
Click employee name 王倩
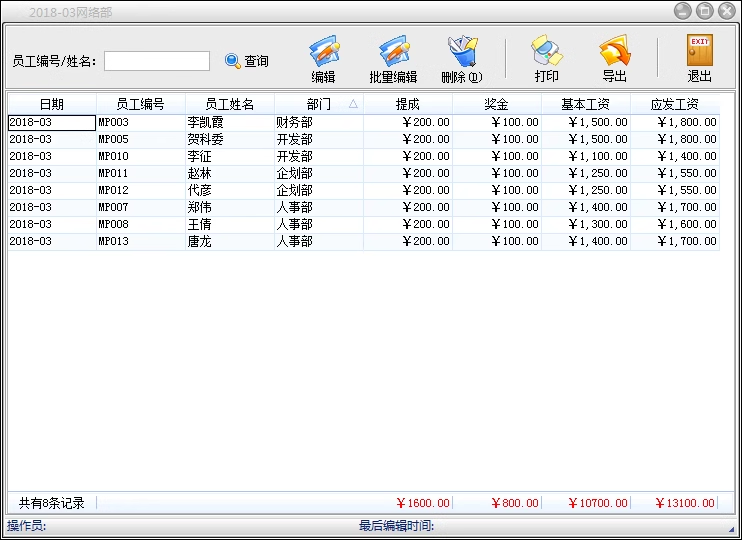[199, 225]
